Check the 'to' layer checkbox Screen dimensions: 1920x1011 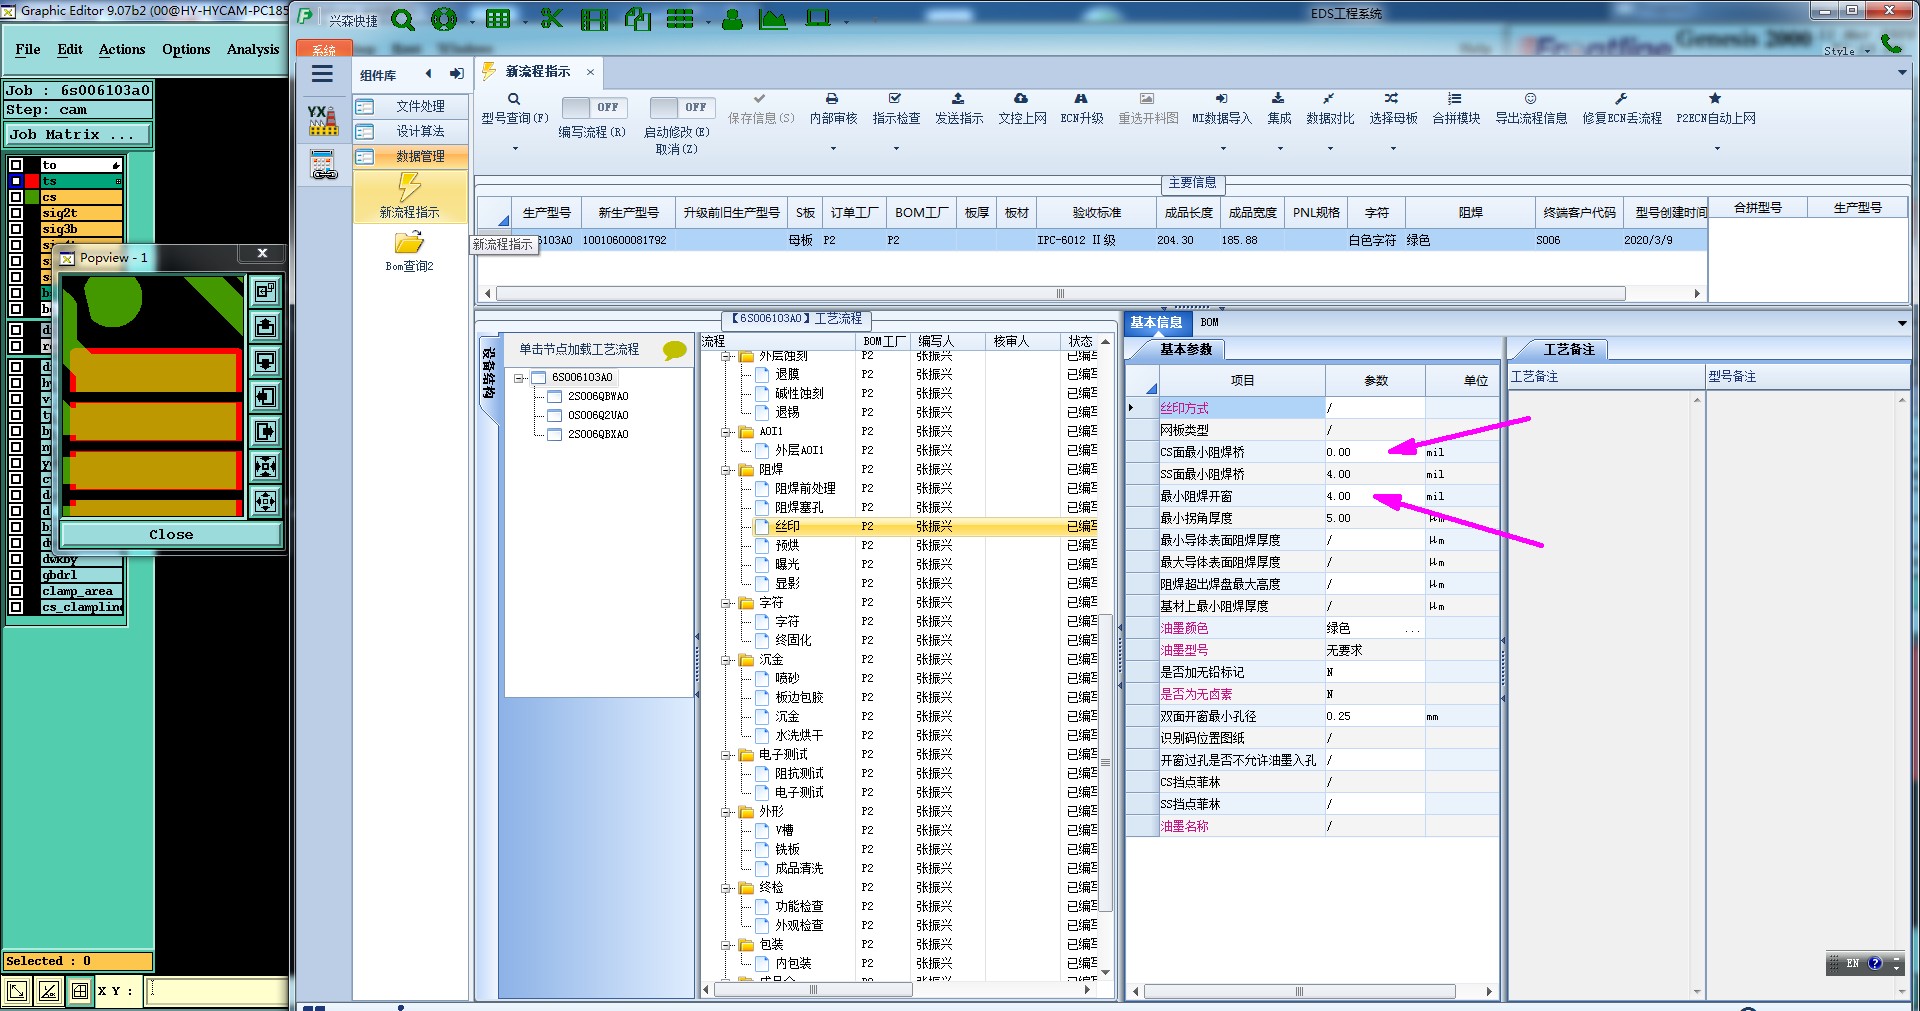16,165
